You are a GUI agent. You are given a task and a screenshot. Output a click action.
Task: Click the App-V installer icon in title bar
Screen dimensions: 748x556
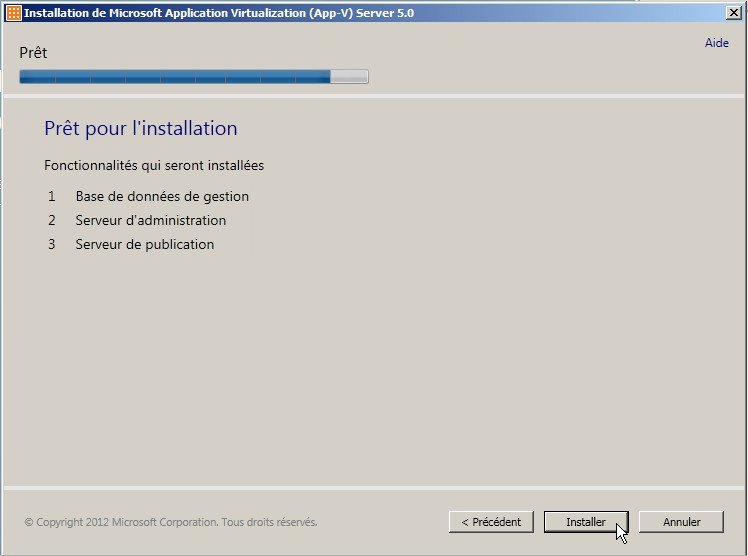click(13, 13)
